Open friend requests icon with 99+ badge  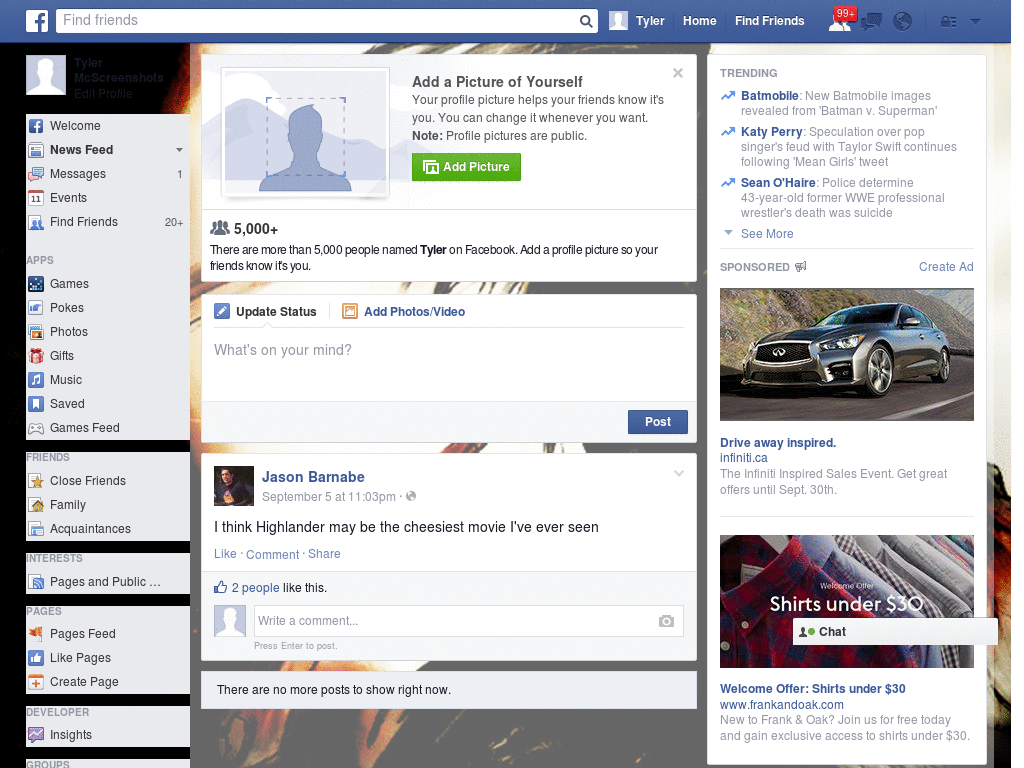[x=840, y=20]
